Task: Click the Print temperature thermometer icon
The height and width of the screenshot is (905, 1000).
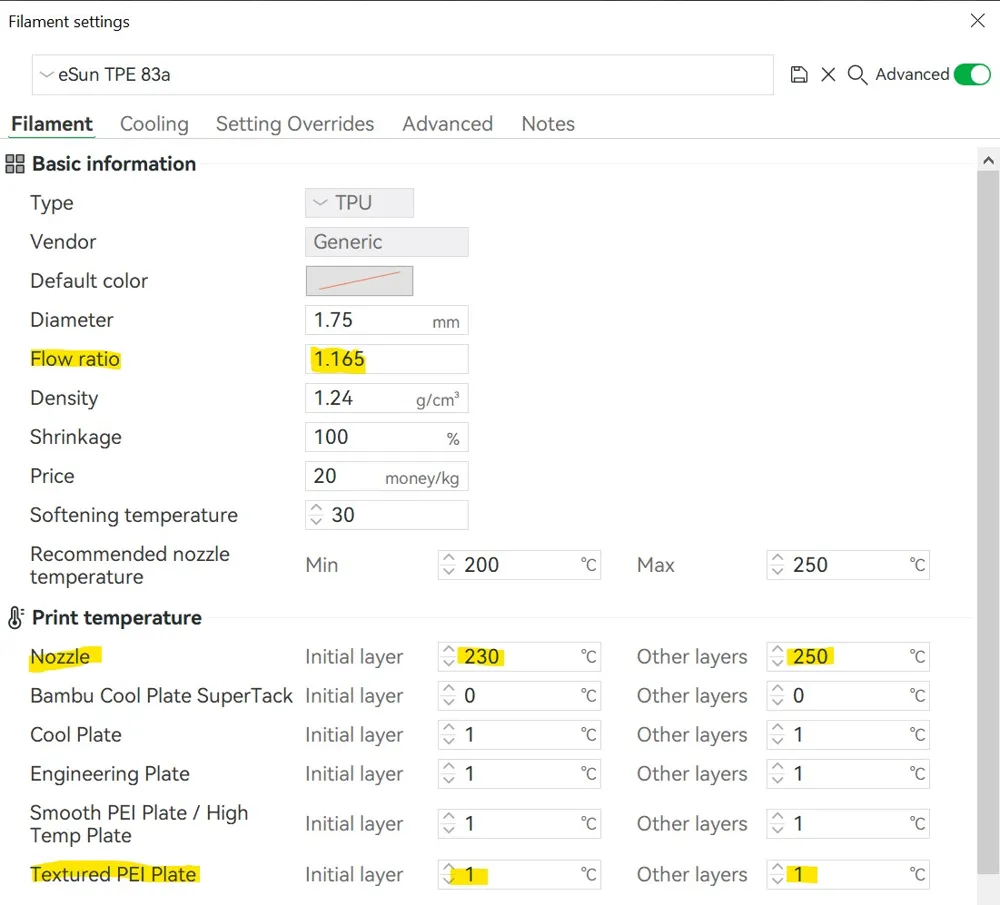Action: 15,617
